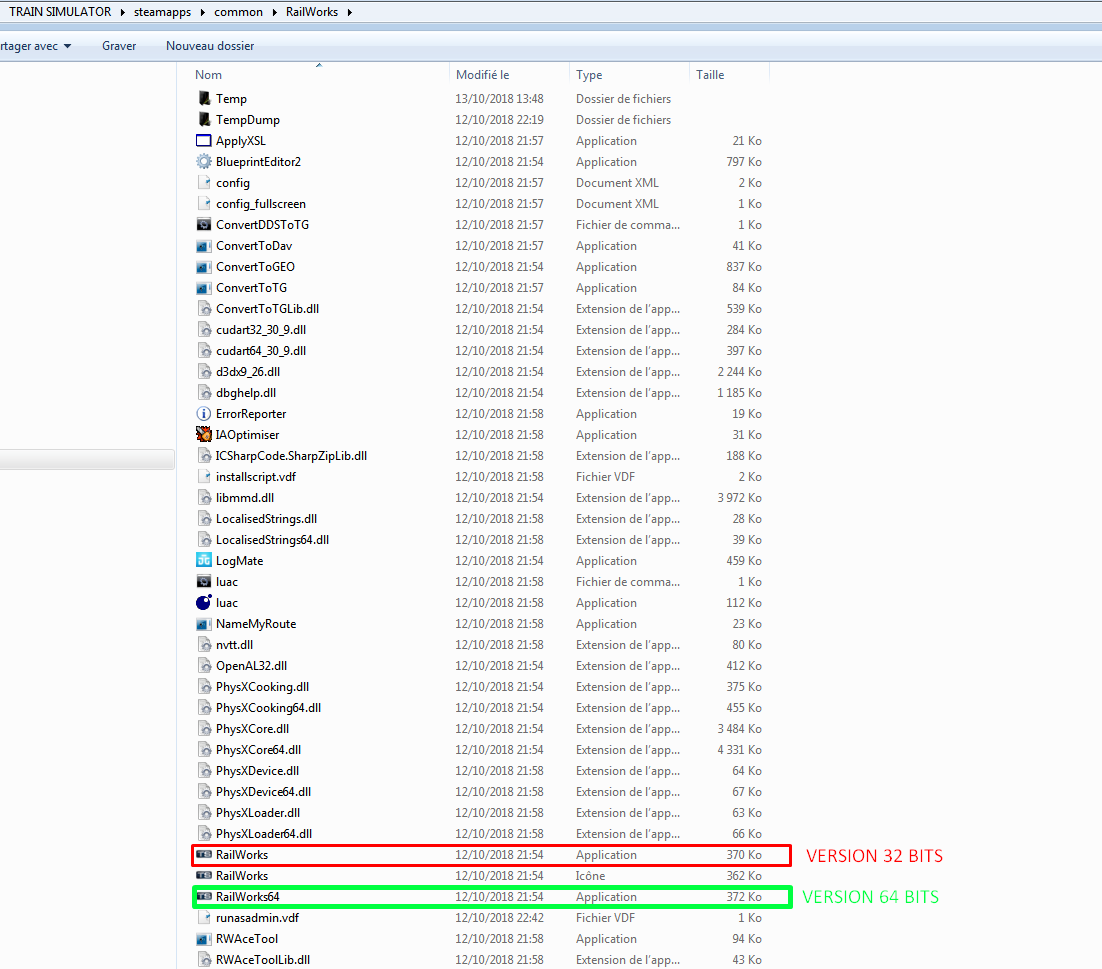Select the PhysXDevice.dll file name
This screenshot has height=969, width=1102.
[x=257, y=771]
